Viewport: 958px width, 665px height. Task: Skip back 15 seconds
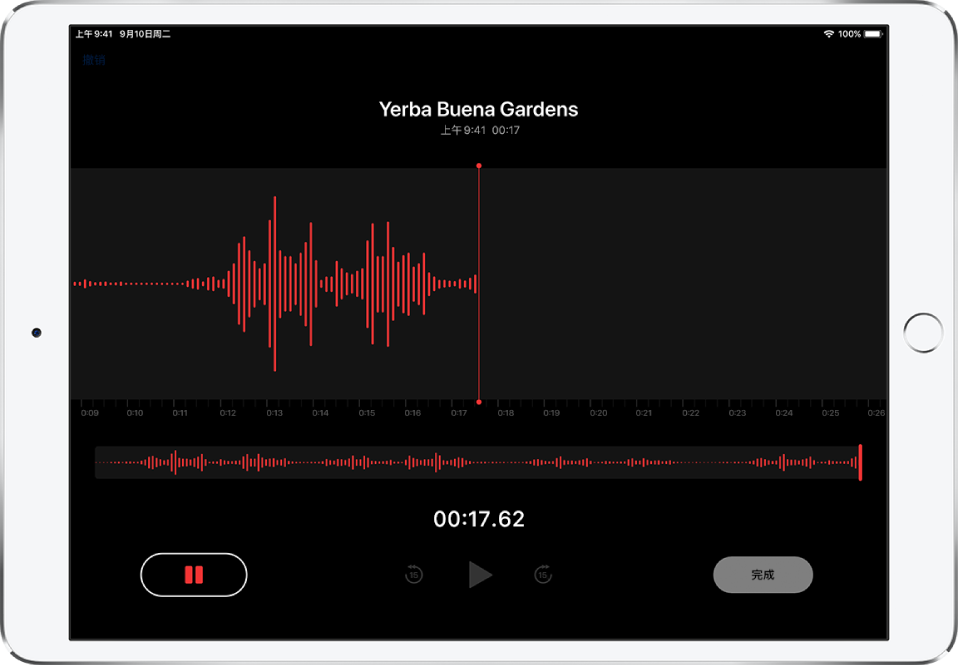[x=414, y=574]
